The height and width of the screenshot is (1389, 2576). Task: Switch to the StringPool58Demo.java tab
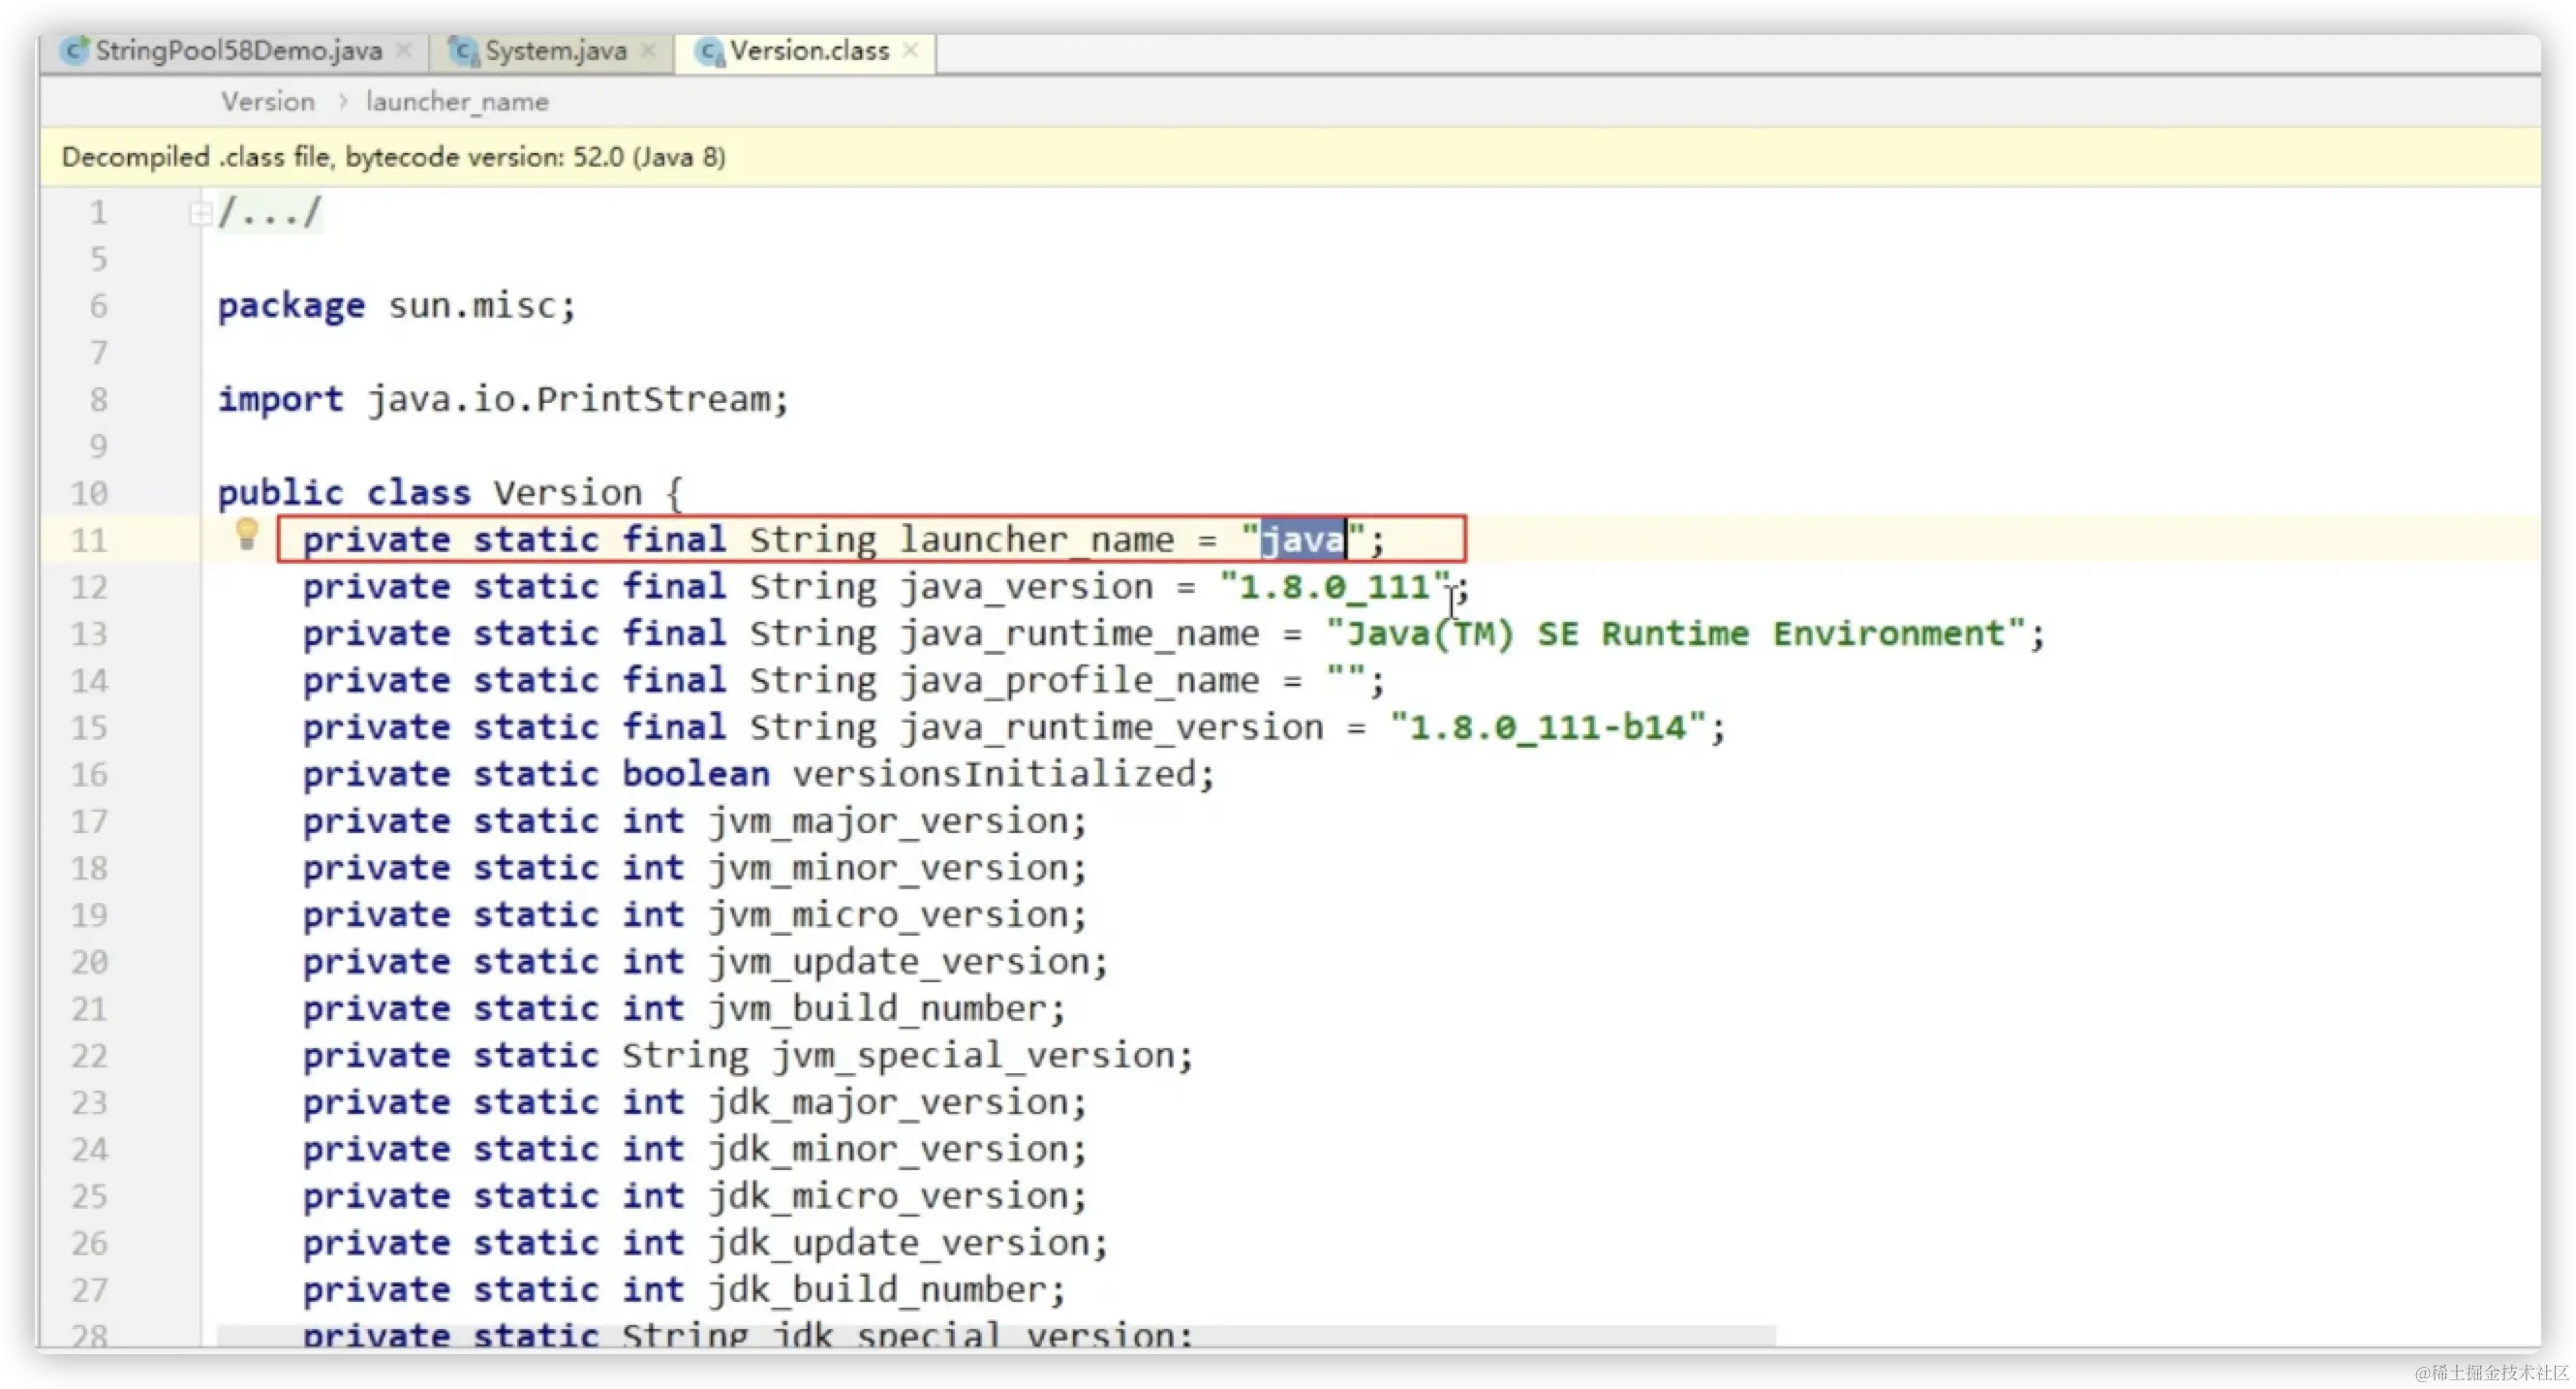click(238, 51)
